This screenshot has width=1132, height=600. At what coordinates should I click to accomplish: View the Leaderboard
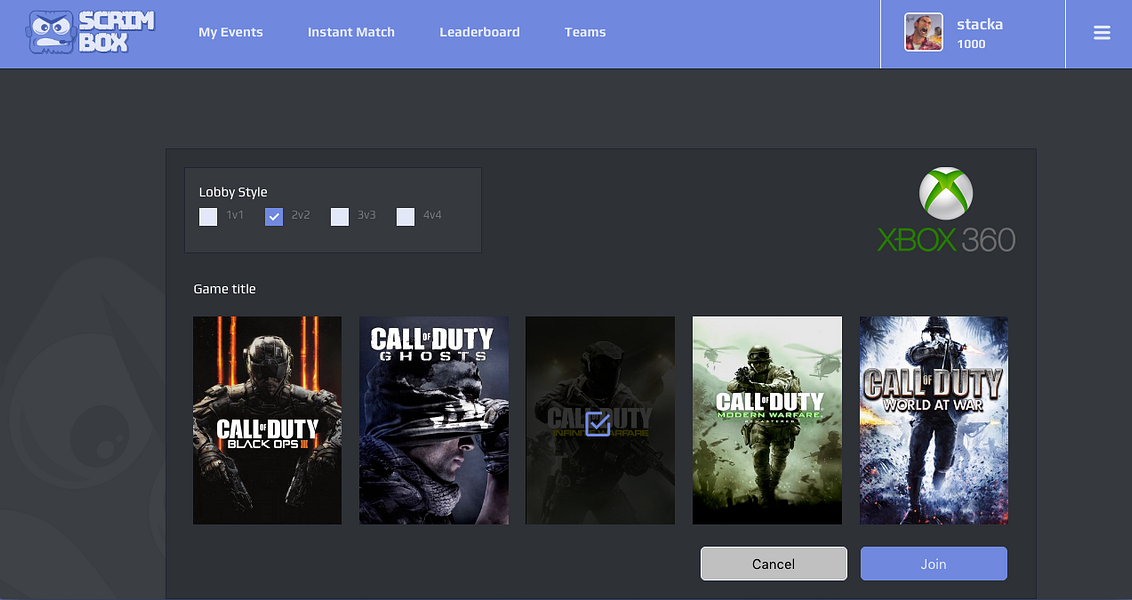(480, 32)
